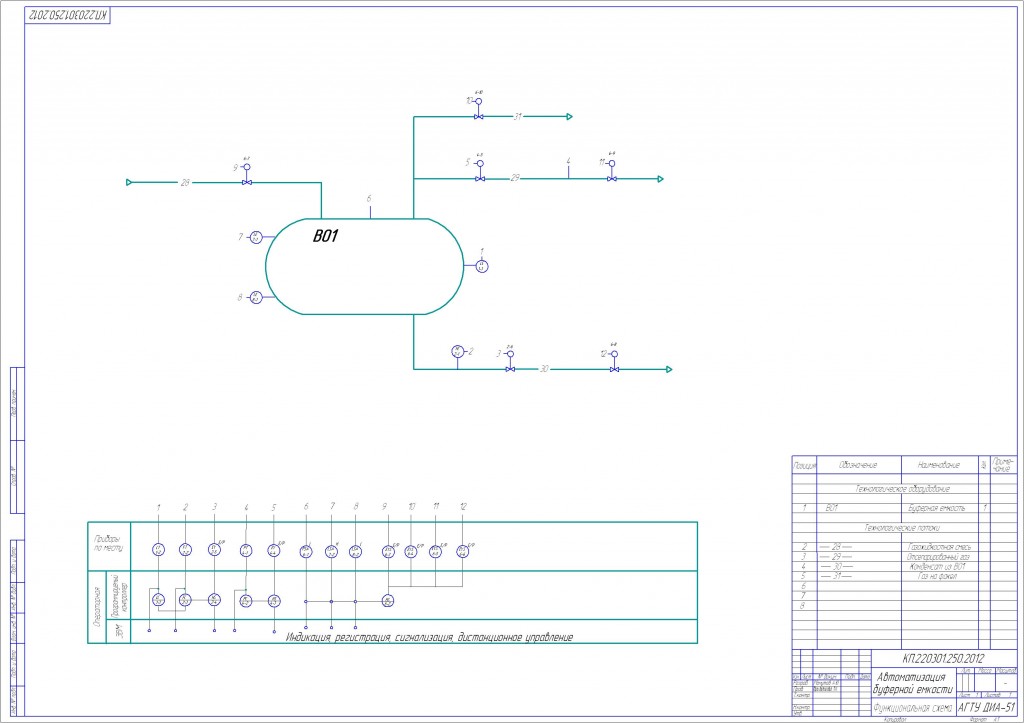
Task: Click field instrument bubble under column 12
Action: click(x=462, y=551)
